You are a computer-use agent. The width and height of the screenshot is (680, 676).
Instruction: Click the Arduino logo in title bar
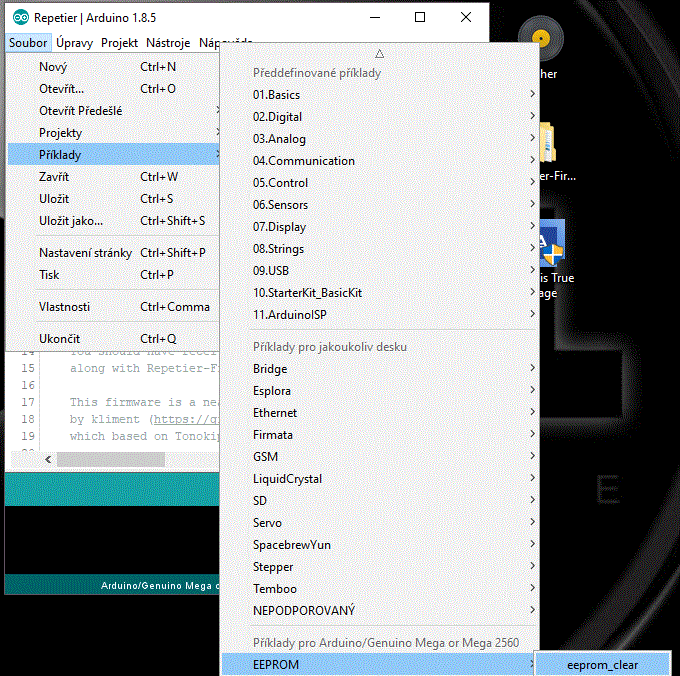pos(20,18)
